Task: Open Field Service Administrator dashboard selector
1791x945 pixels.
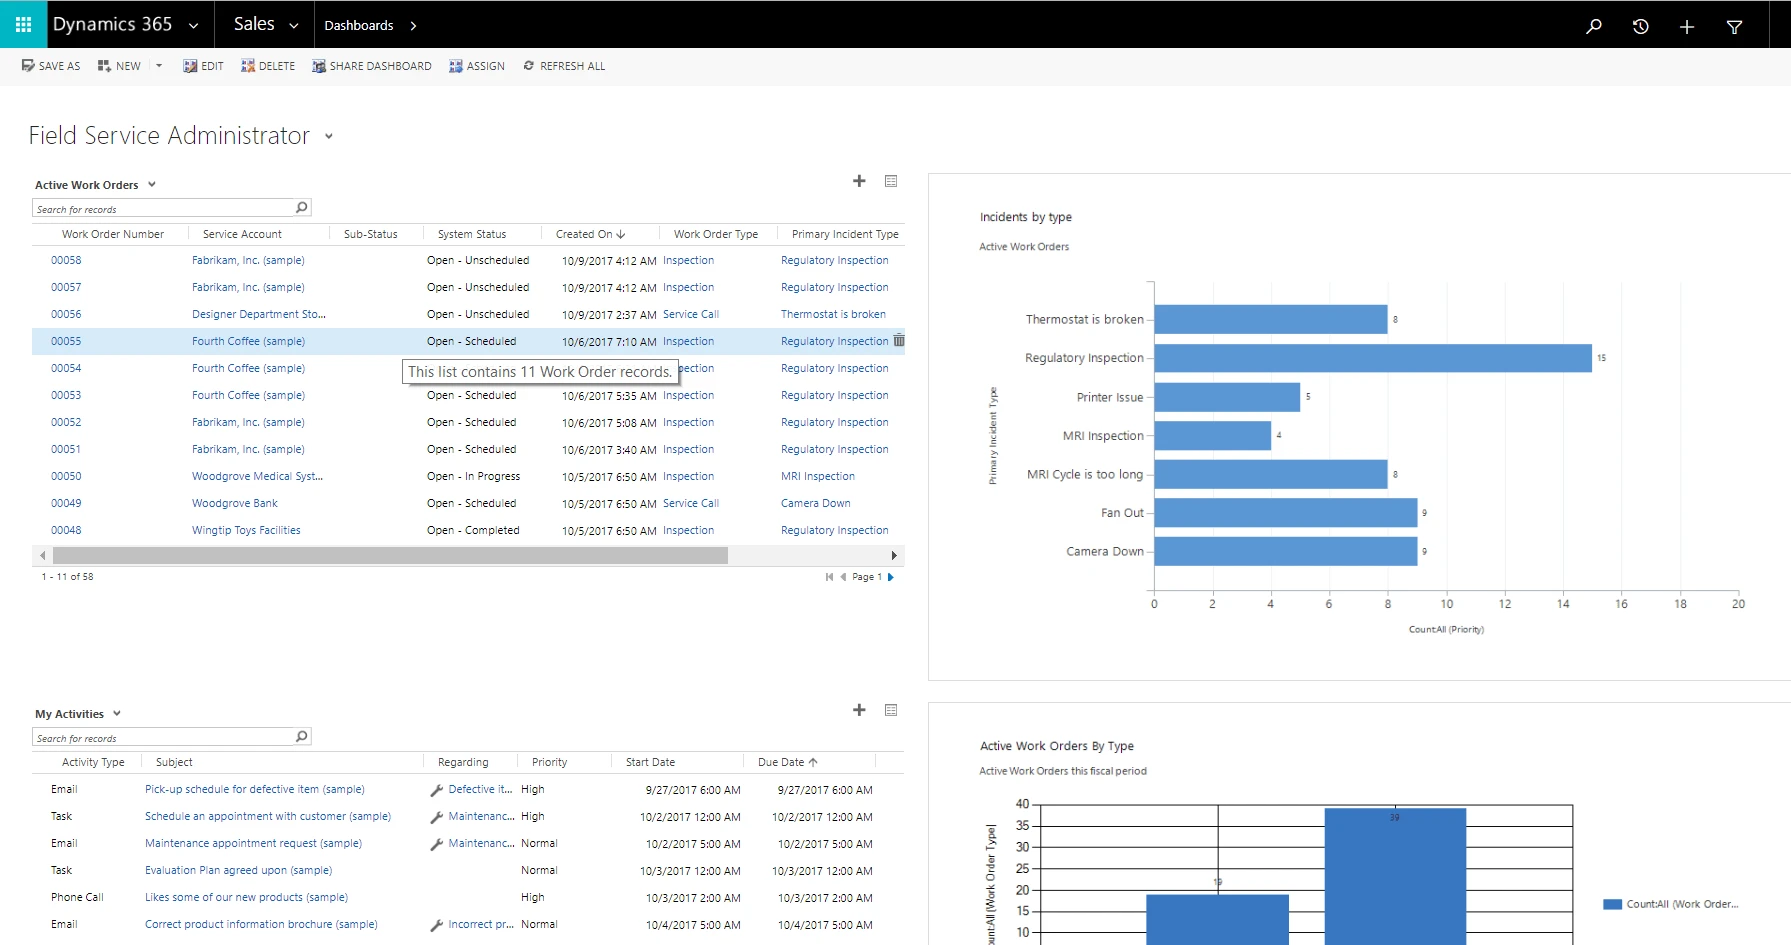Action: pos(328,137)
